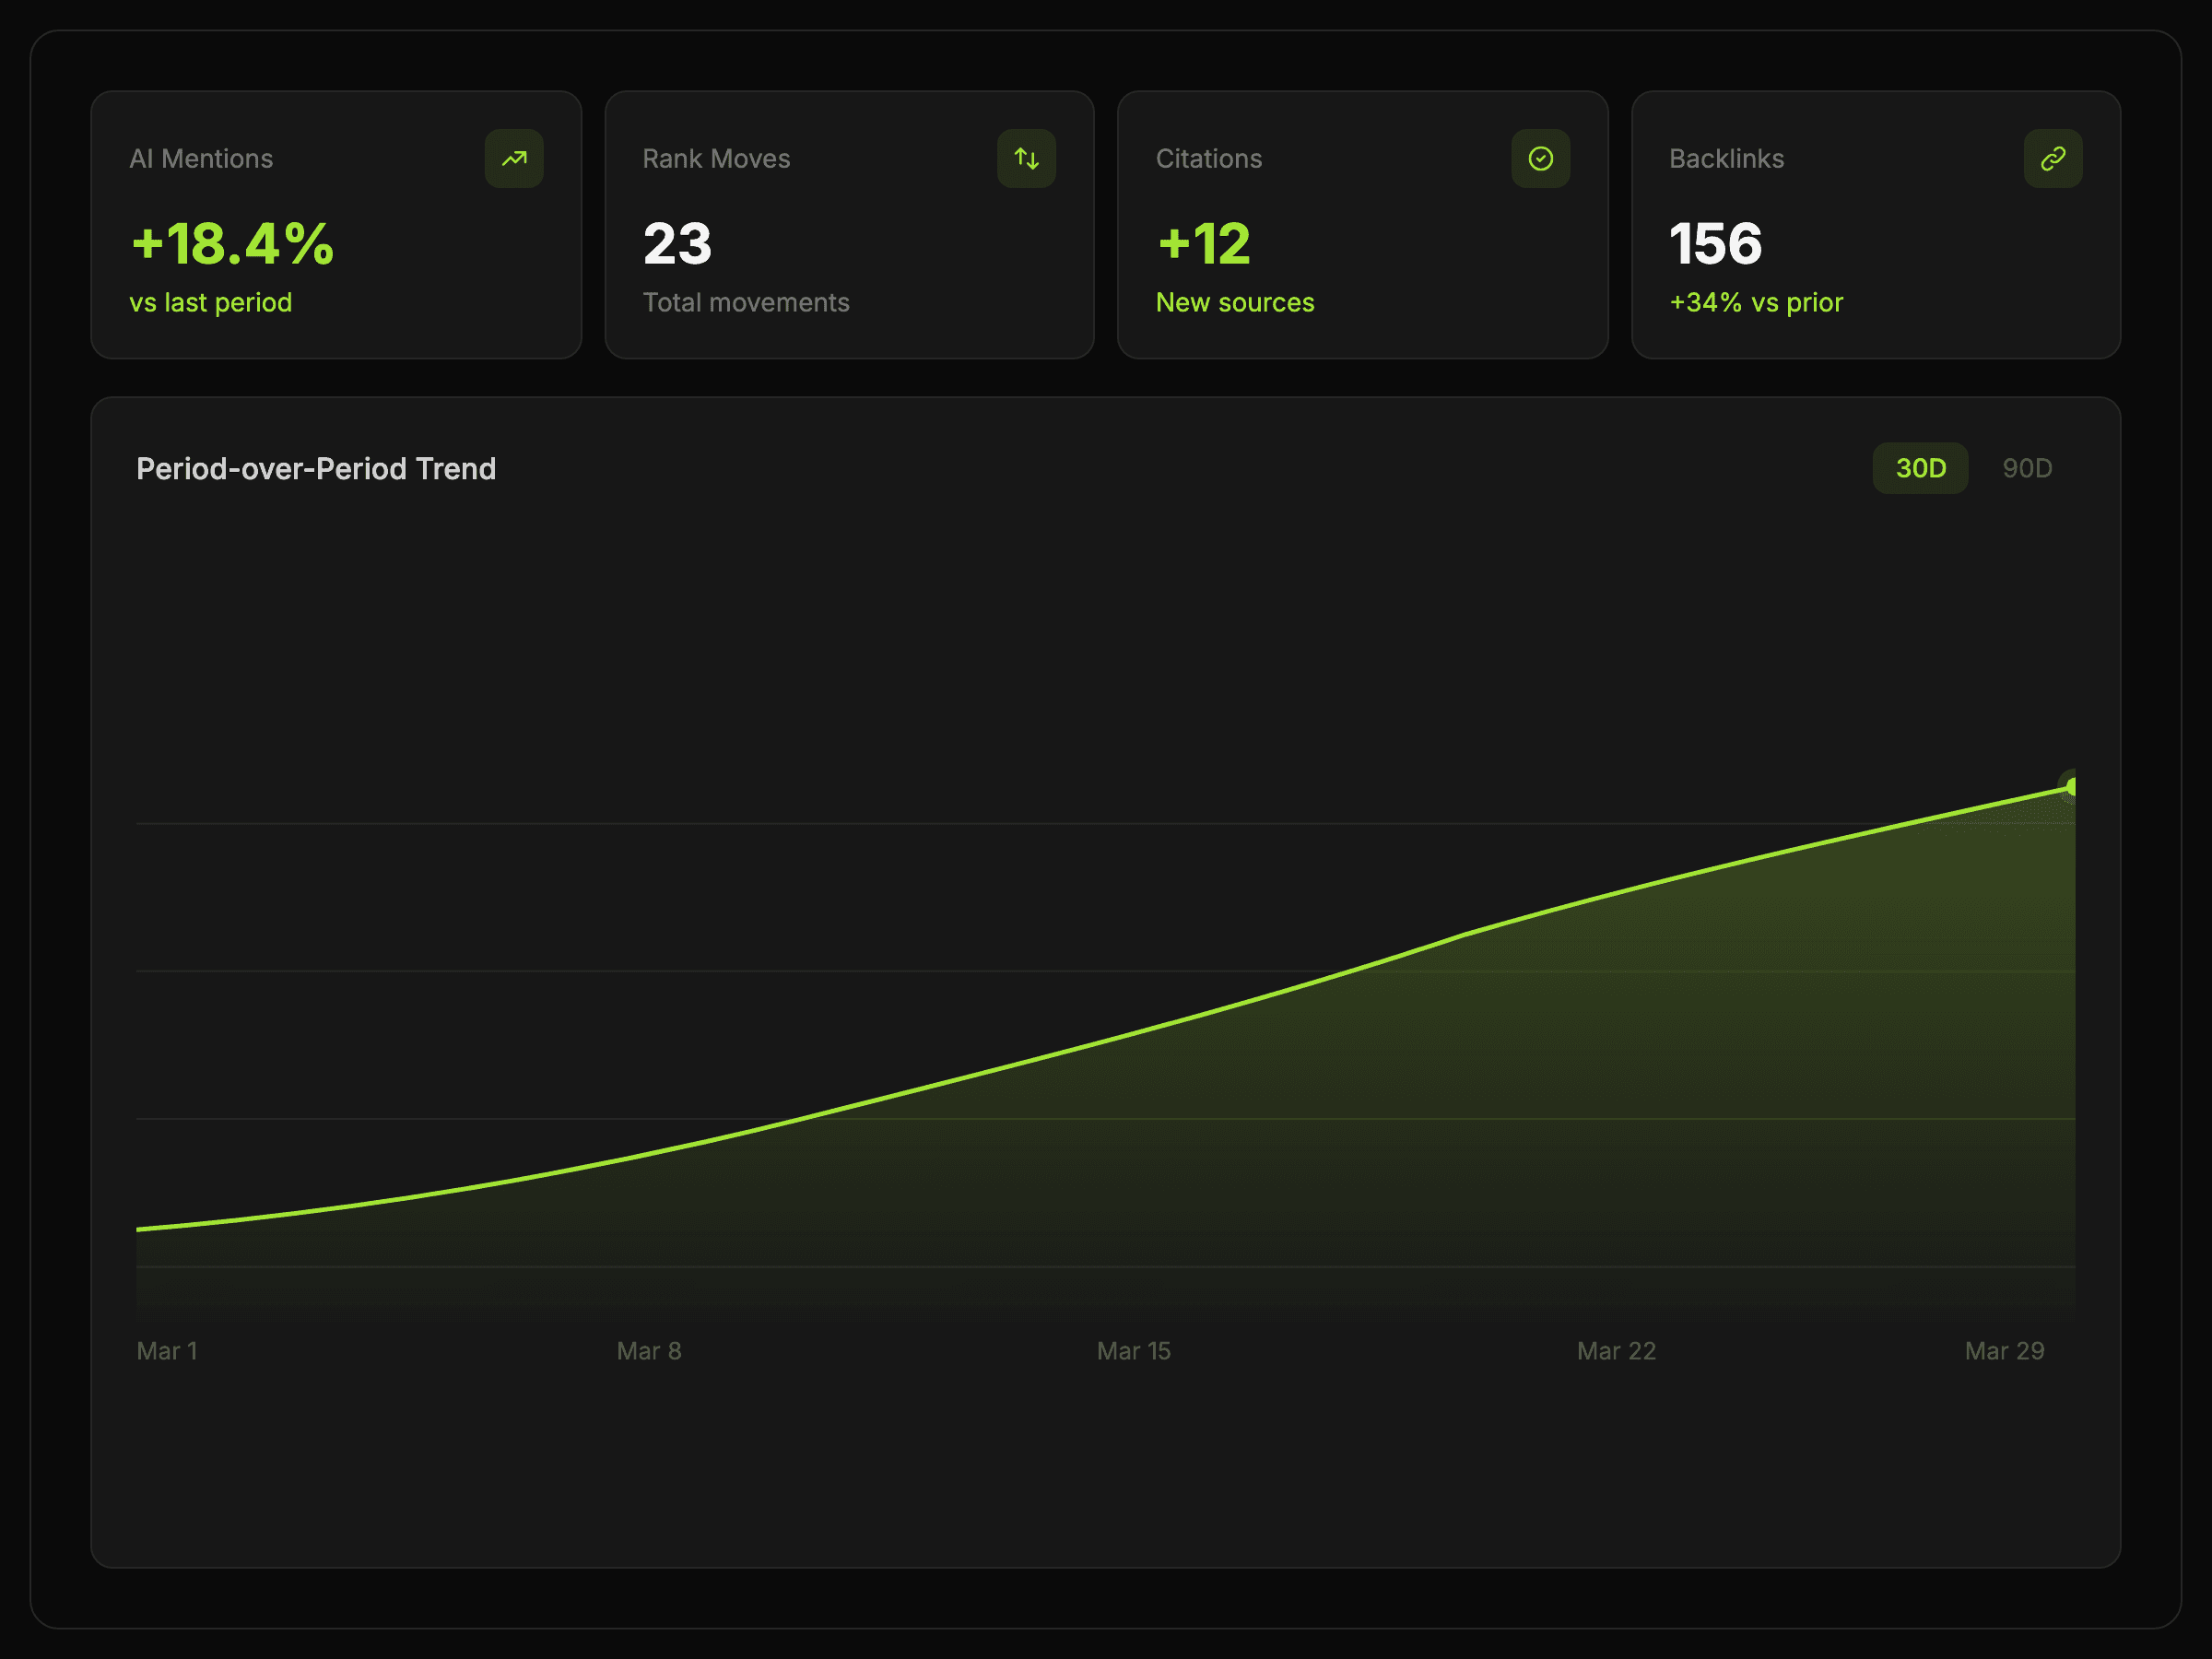
Task: Click the Rank Moves up-down arrows icon
Action: [1026, 158]
